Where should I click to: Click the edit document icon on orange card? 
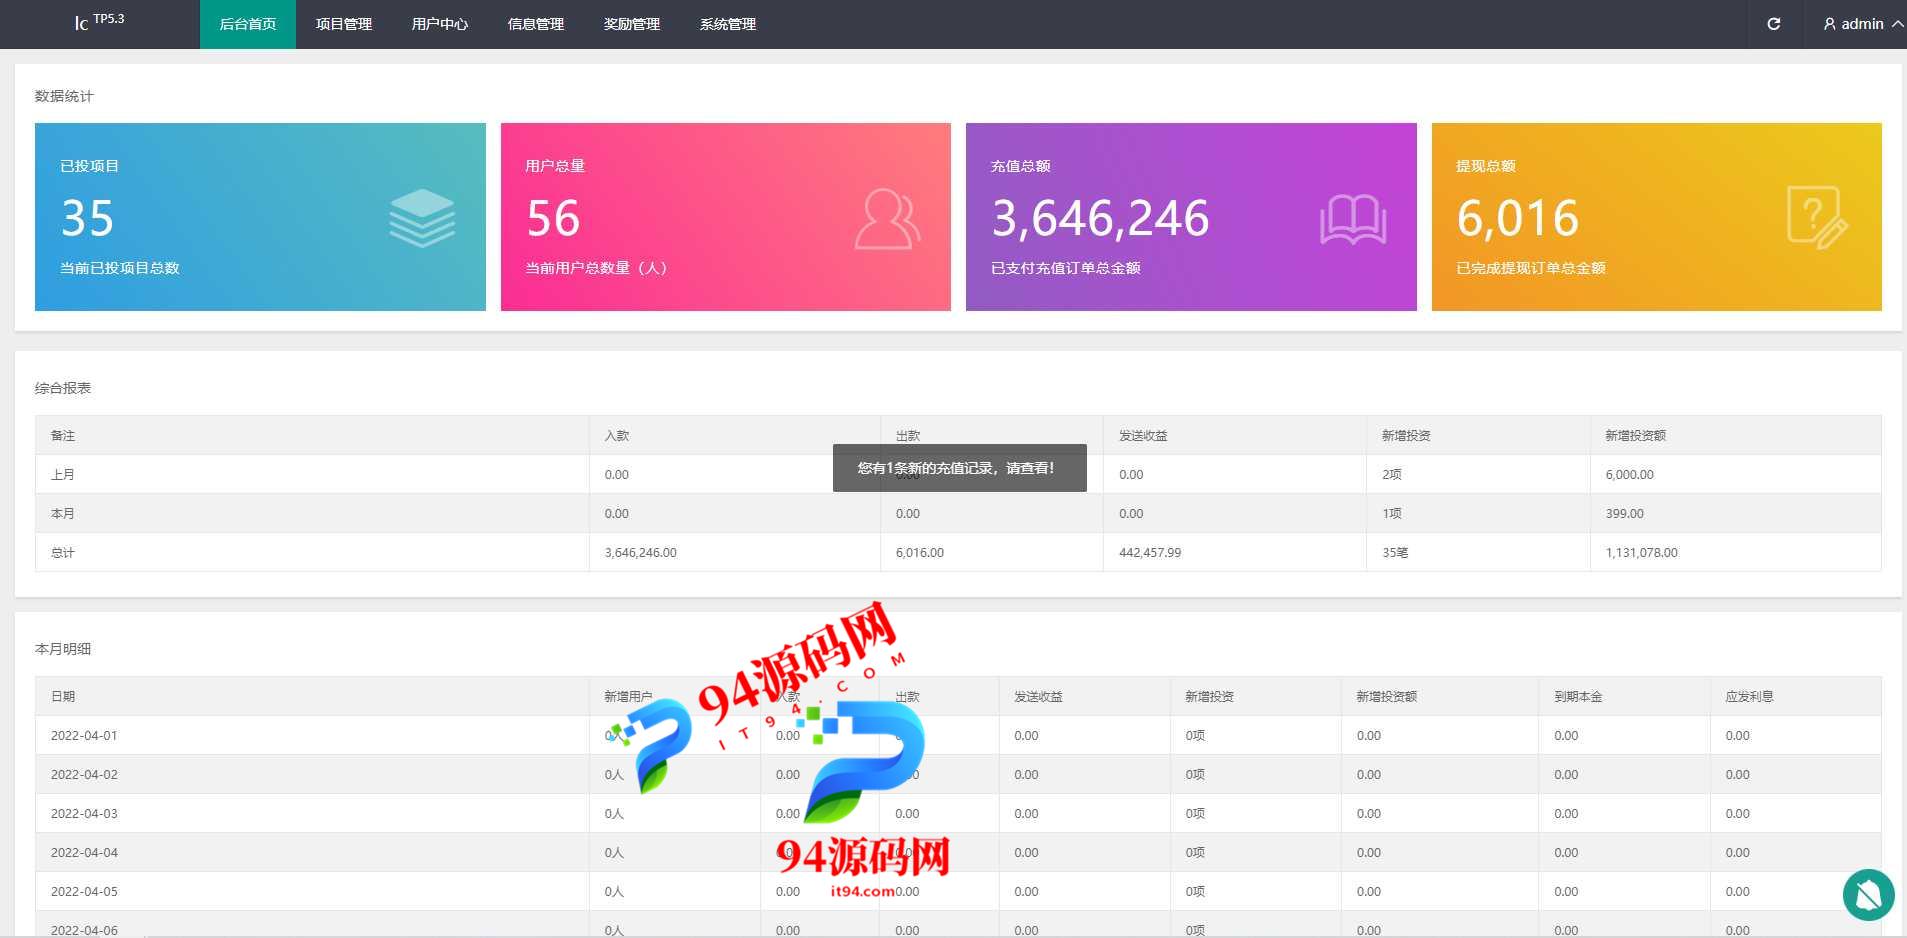pyautogui.click(x=1816, y=218)
